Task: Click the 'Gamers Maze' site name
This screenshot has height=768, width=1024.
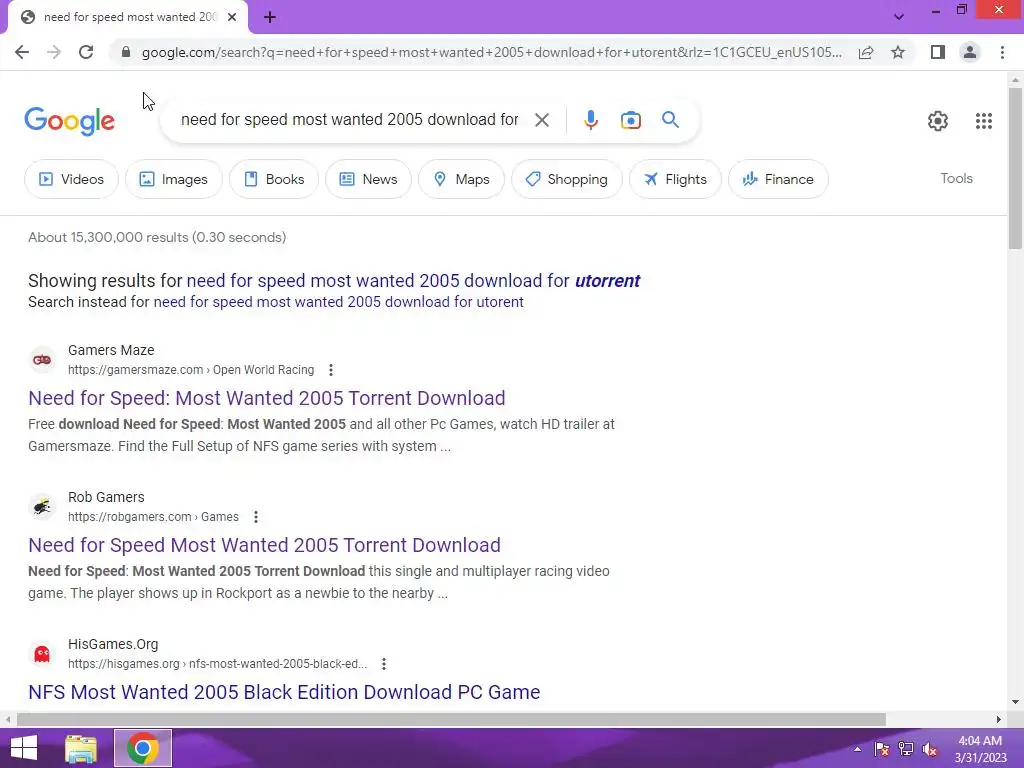Action: pyautogui.click(x=111, y=350)
